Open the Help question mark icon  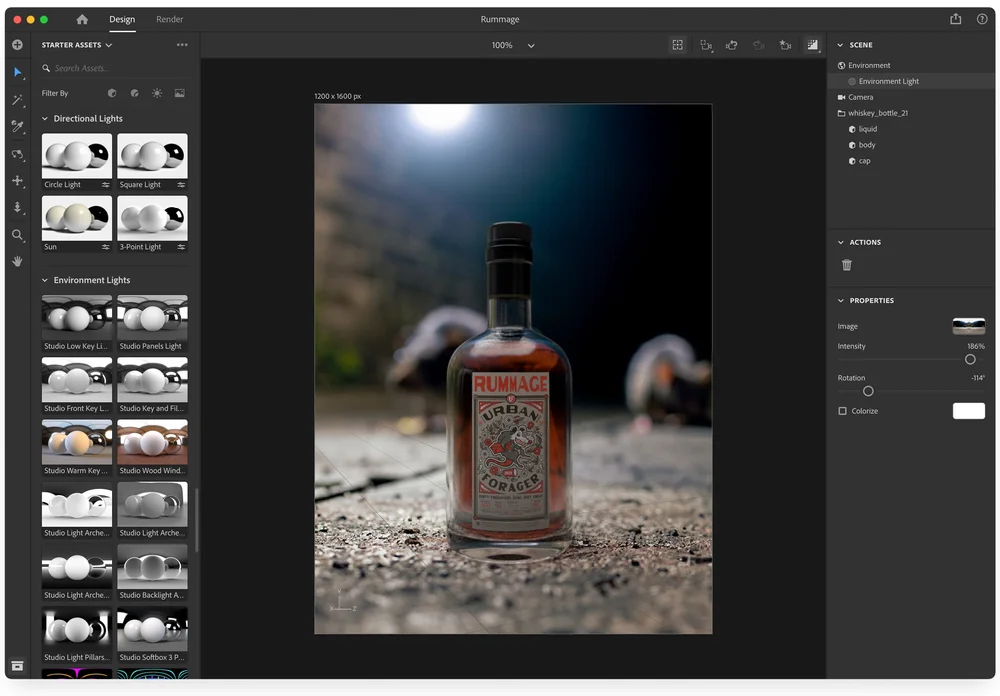[982, 19]
